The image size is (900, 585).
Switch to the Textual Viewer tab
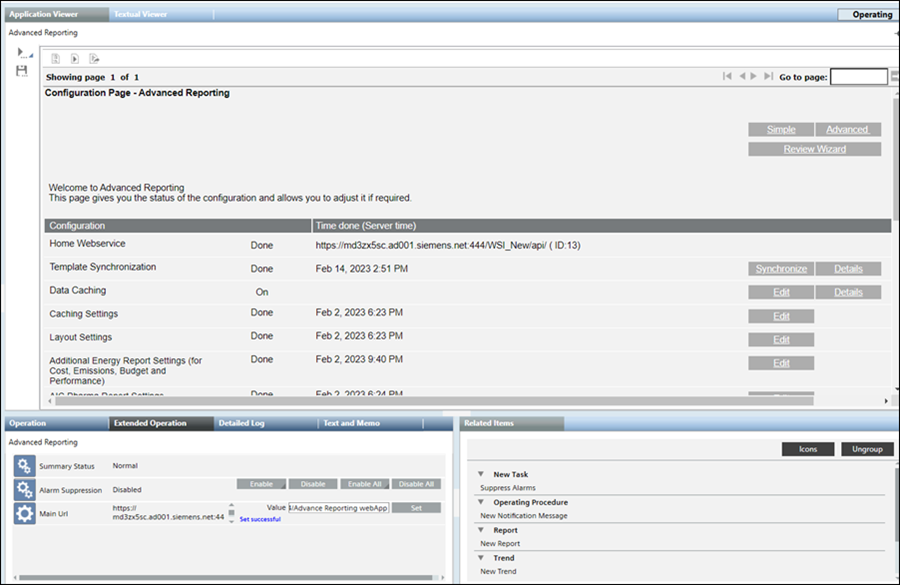tap(141, 15)
